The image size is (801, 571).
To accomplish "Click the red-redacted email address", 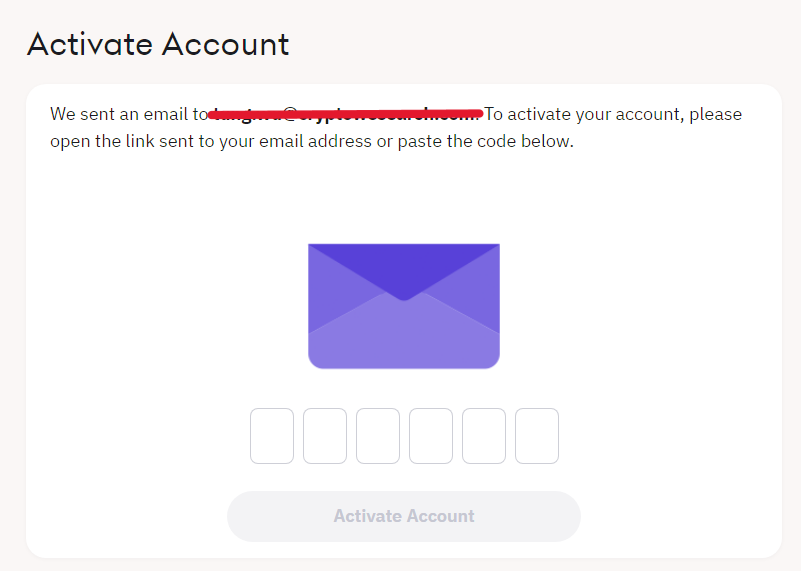I will (x=346, y=114).
